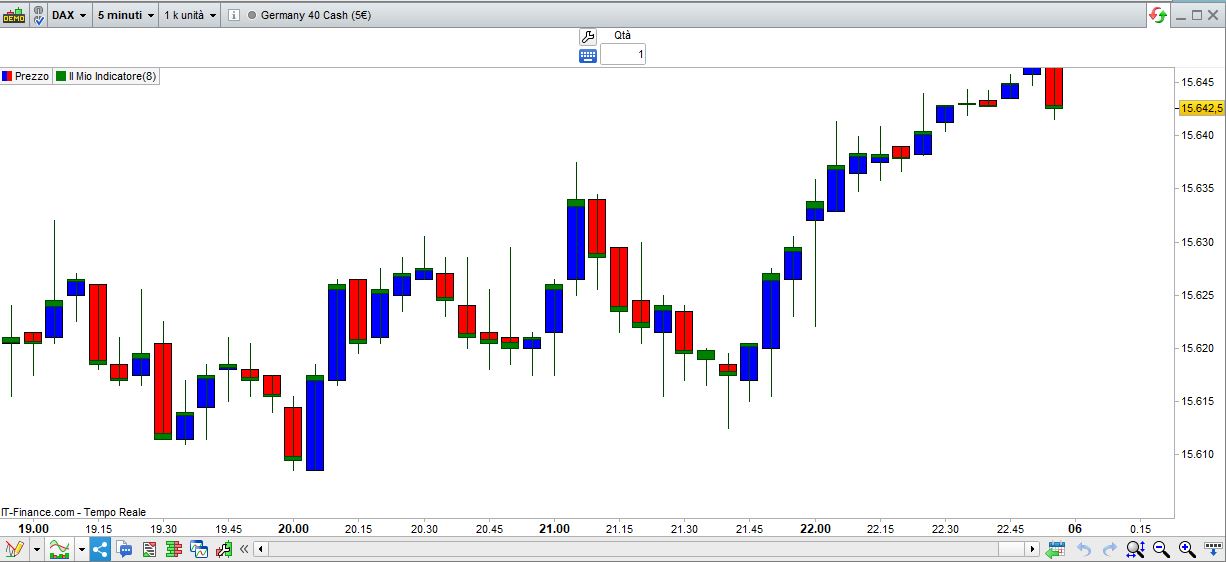Click the zoom-fit magnifier with arrows icon
The image size is (1226, 562).
pos(1135,549)
